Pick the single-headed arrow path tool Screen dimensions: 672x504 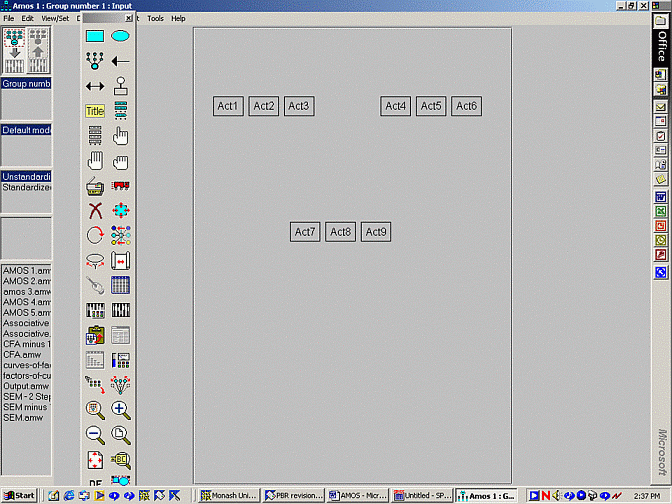pyautogui.click(x=120, y=61)
